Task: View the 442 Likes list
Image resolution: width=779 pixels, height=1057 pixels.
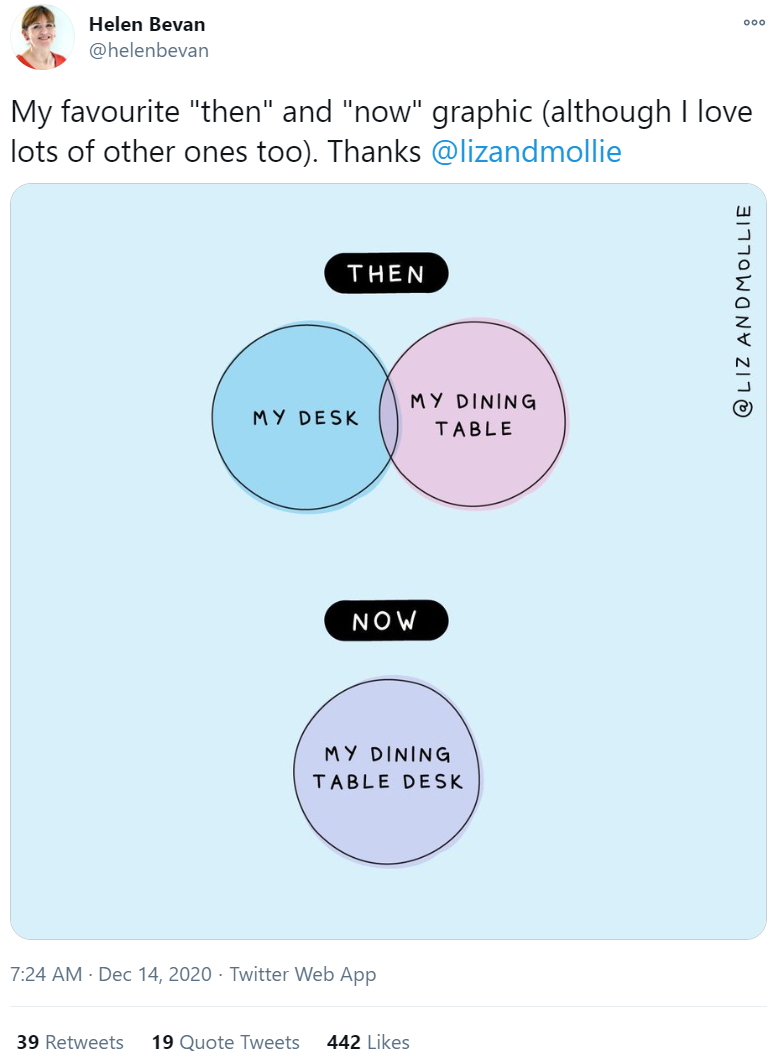Action: tap(368, 1041)
